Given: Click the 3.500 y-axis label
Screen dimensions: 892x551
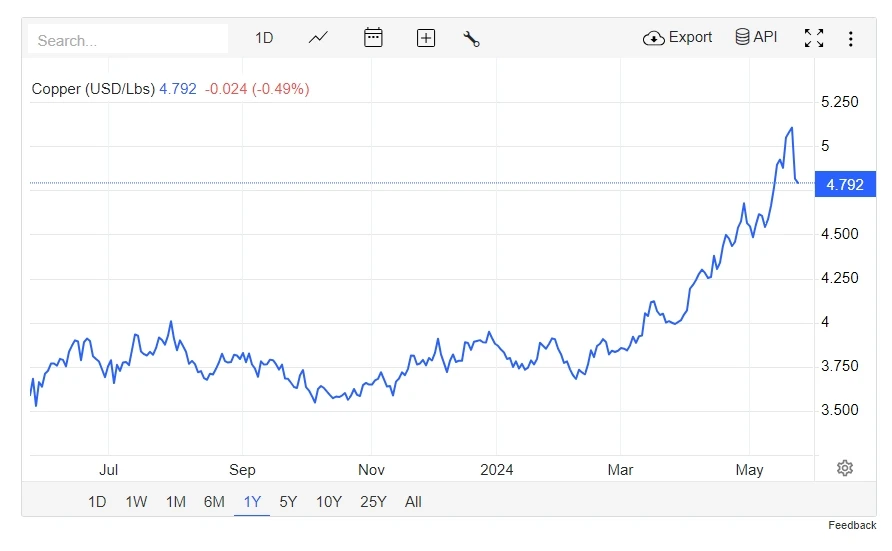Looking at the screenshot, I should pos(840,410).
